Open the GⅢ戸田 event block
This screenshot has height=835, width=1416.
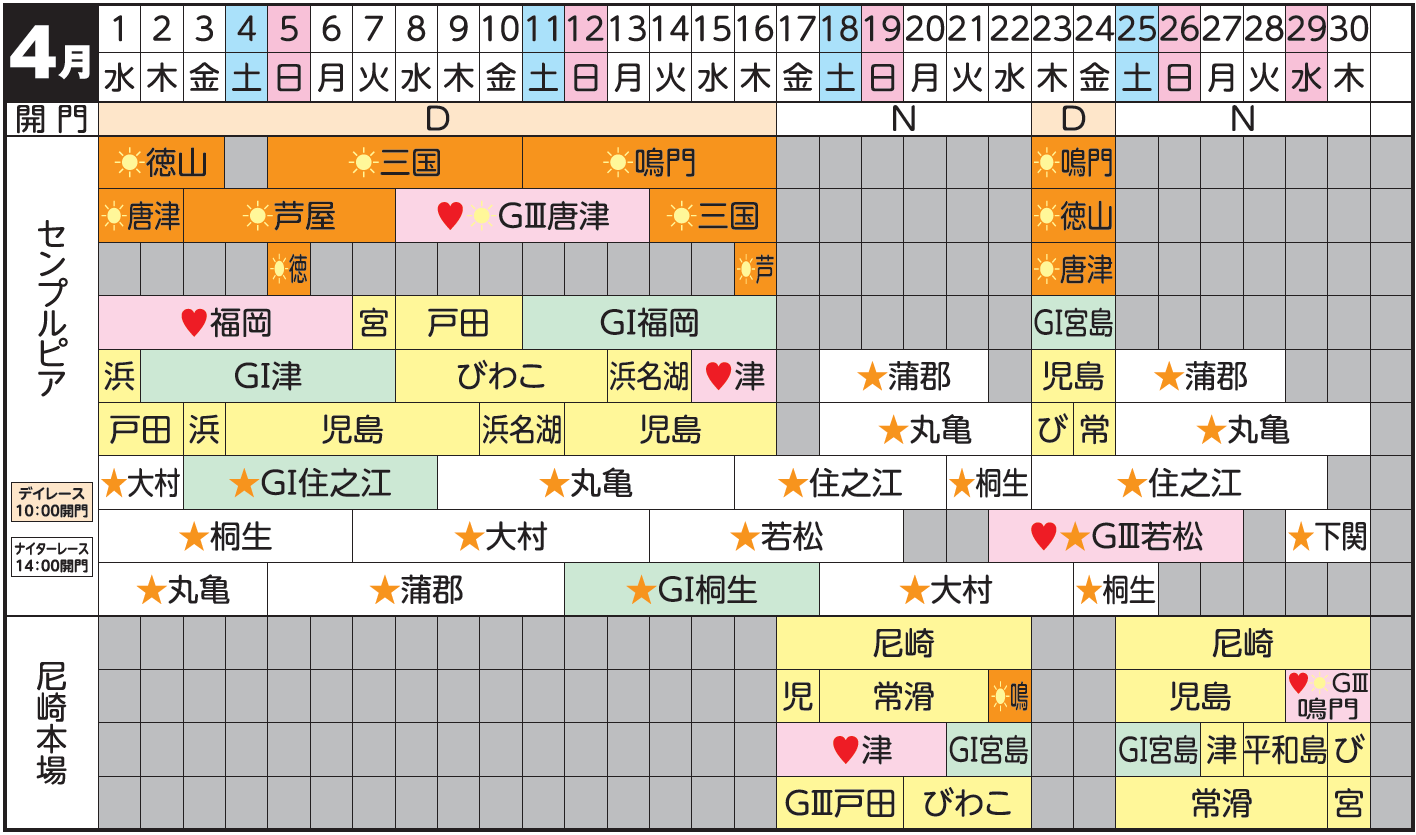pyautogui.click(x=840, y=803)
